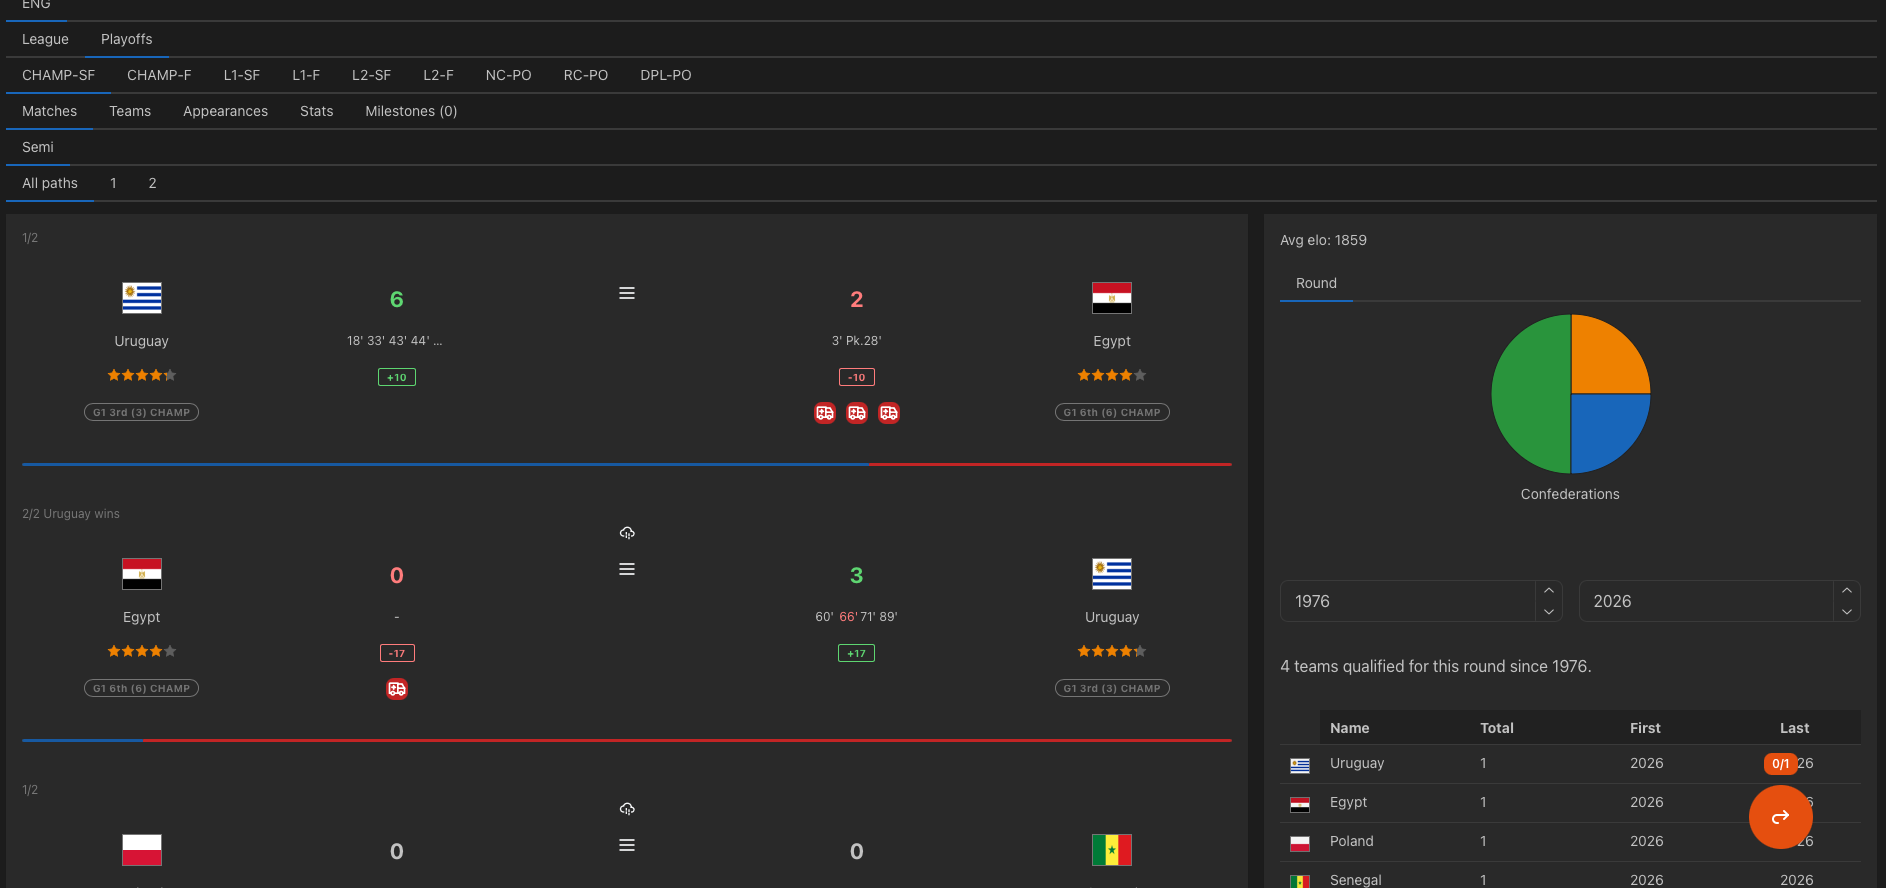Open L1-SF tab
Screen dimensions: 1886x888
click(241, 75)
